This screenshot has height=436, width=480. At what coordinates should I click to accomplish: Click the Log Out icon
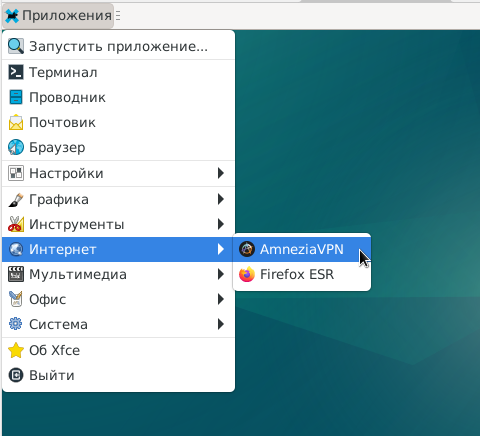(x=16, y=375)
